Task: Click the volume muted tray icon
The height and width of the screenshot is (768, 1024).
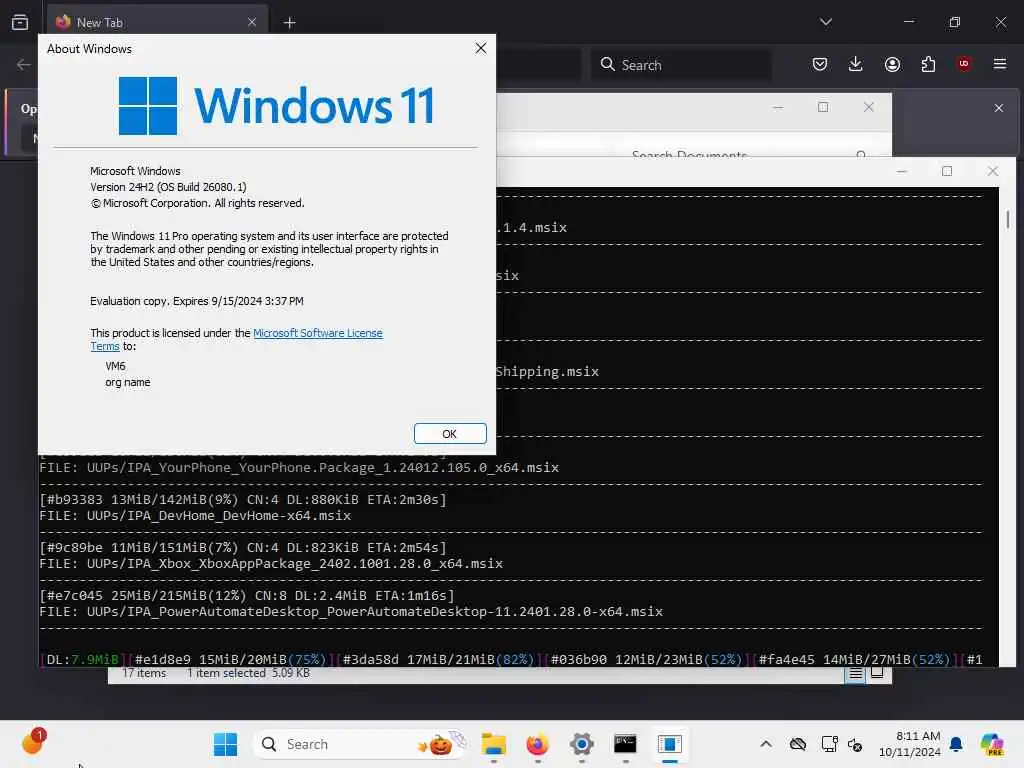Action: coord(855,744)
